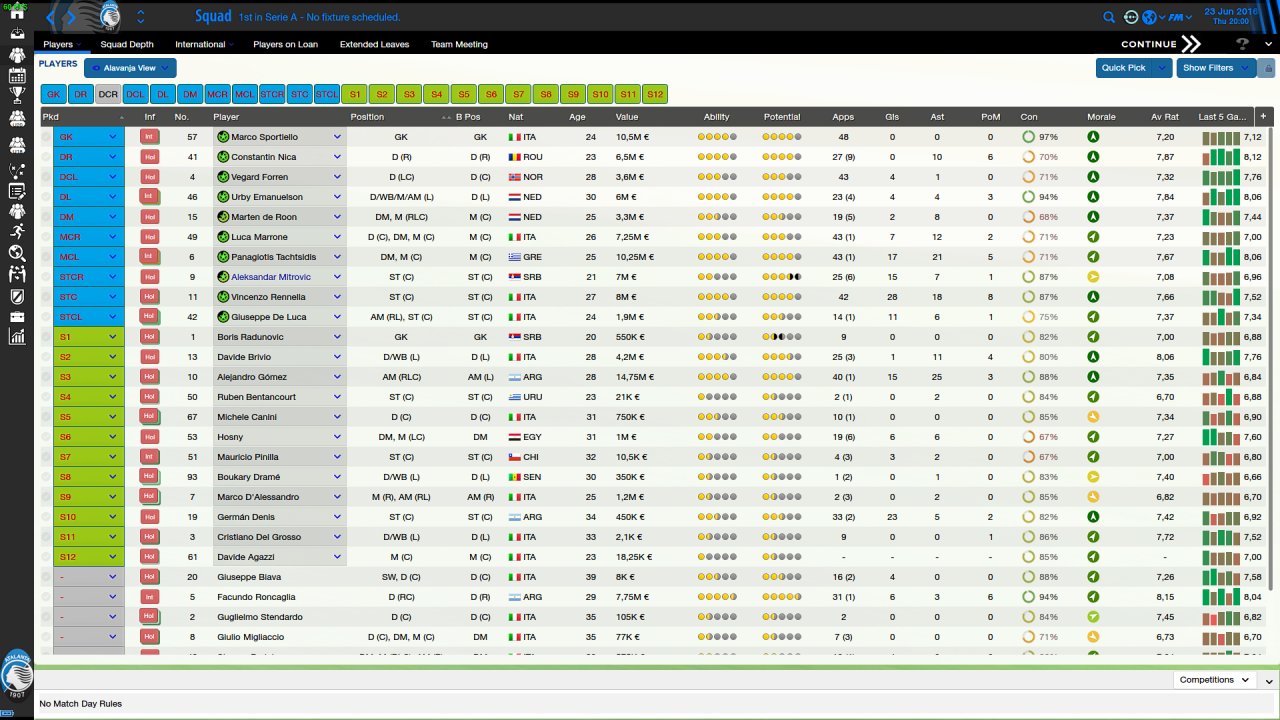Select the S12 substitute slot button
1280x720 pixels.
point(654,94)
